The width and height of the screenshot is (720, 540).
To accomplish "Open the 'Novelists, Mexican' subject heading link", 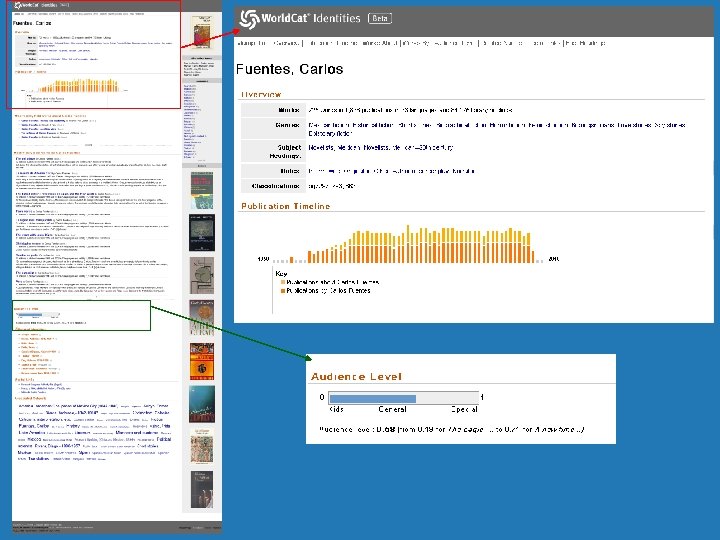I will click(337, 148).
